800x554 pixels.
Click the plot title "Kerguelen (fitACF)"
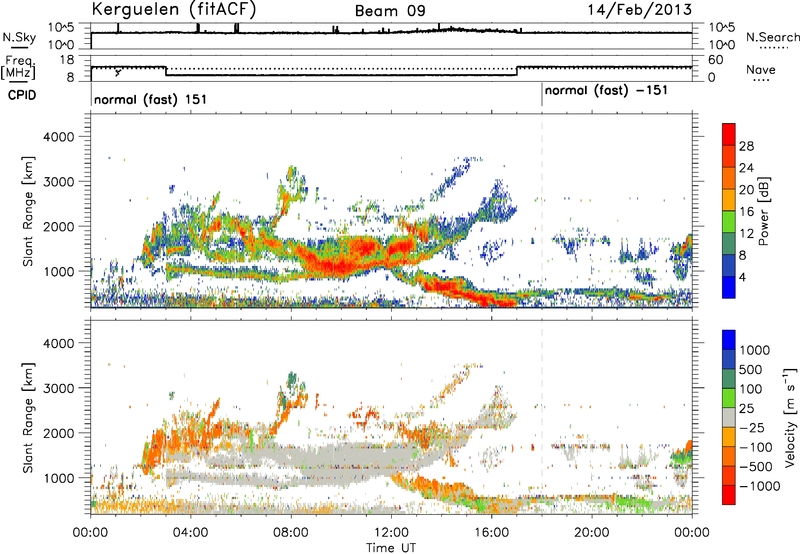point(173,9)
